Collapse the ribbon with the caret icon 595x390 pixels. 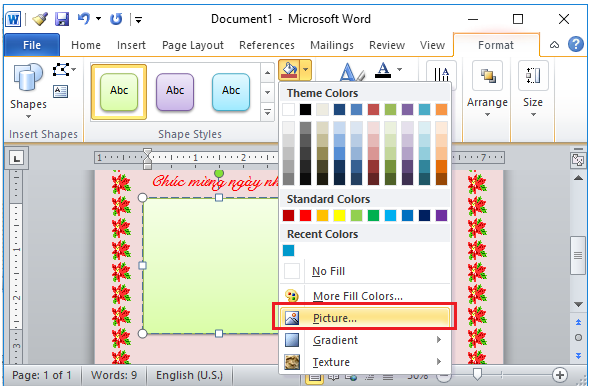(x=554, y=45)
